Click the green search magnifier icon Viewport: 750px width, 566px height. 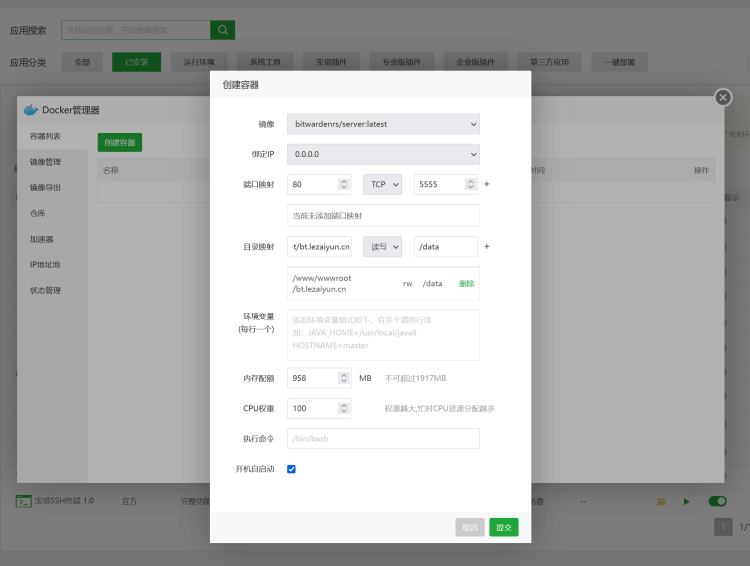coord(222,30)
